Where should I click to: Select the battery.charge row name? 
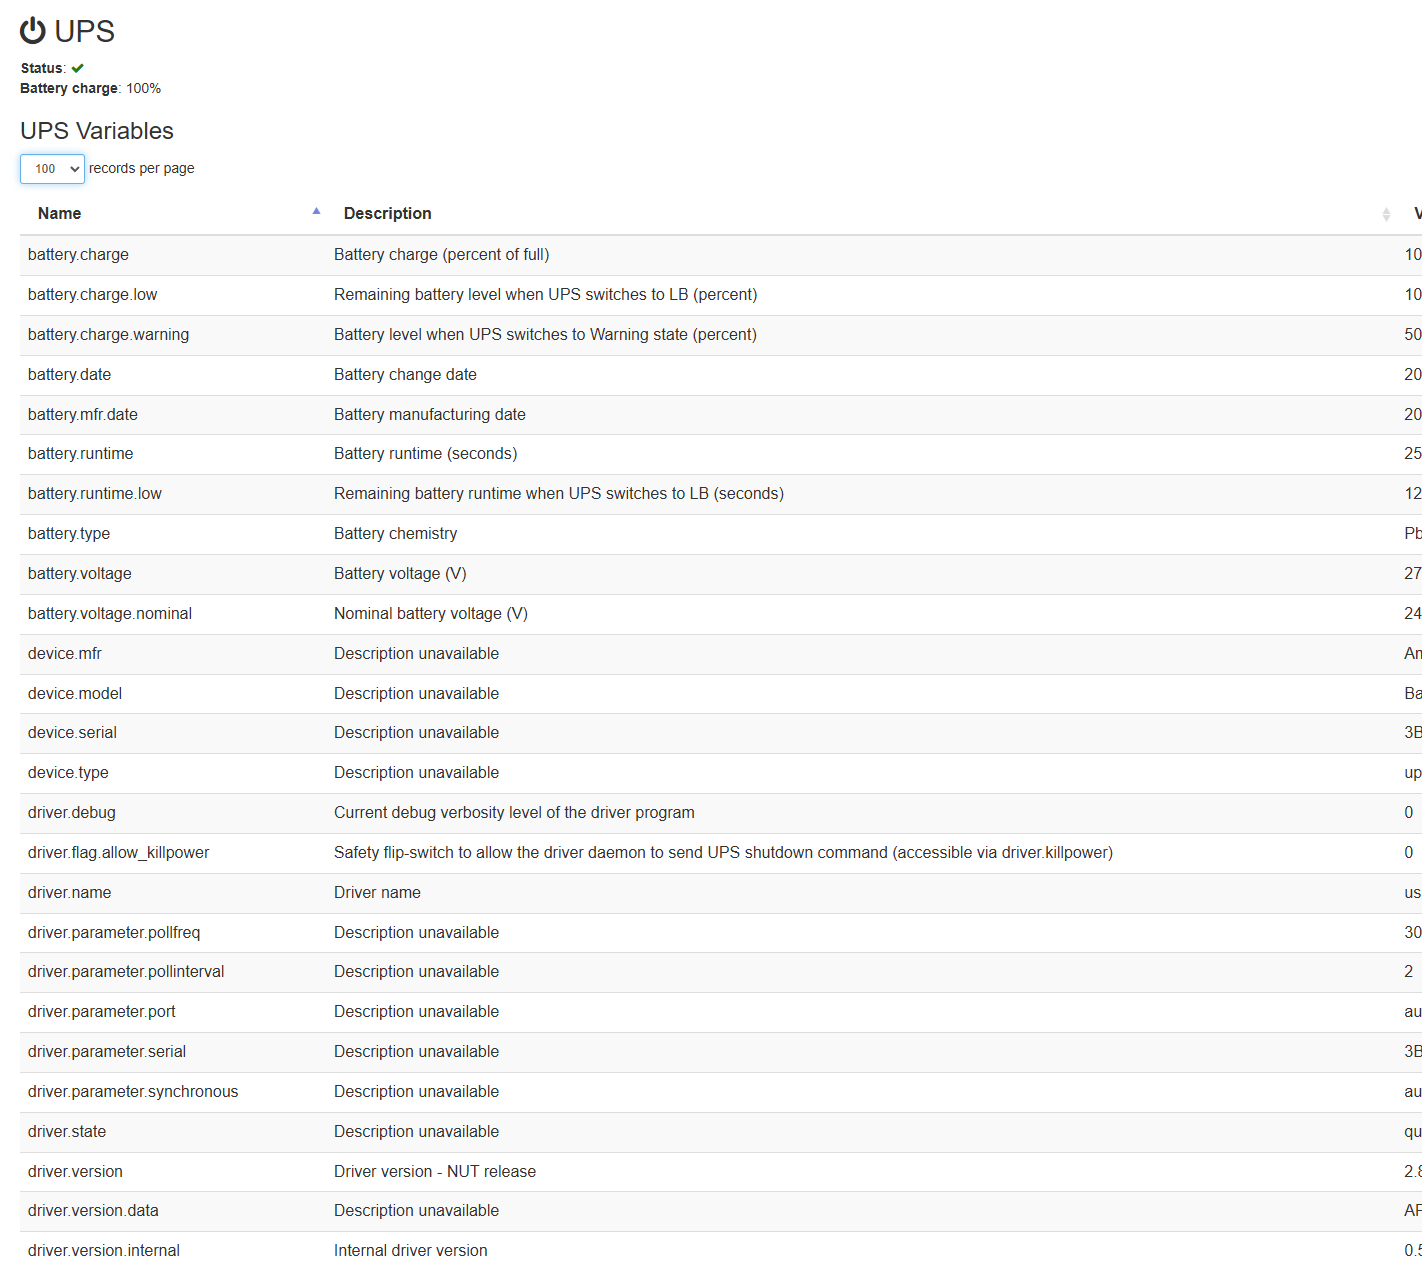pos(78,255)
